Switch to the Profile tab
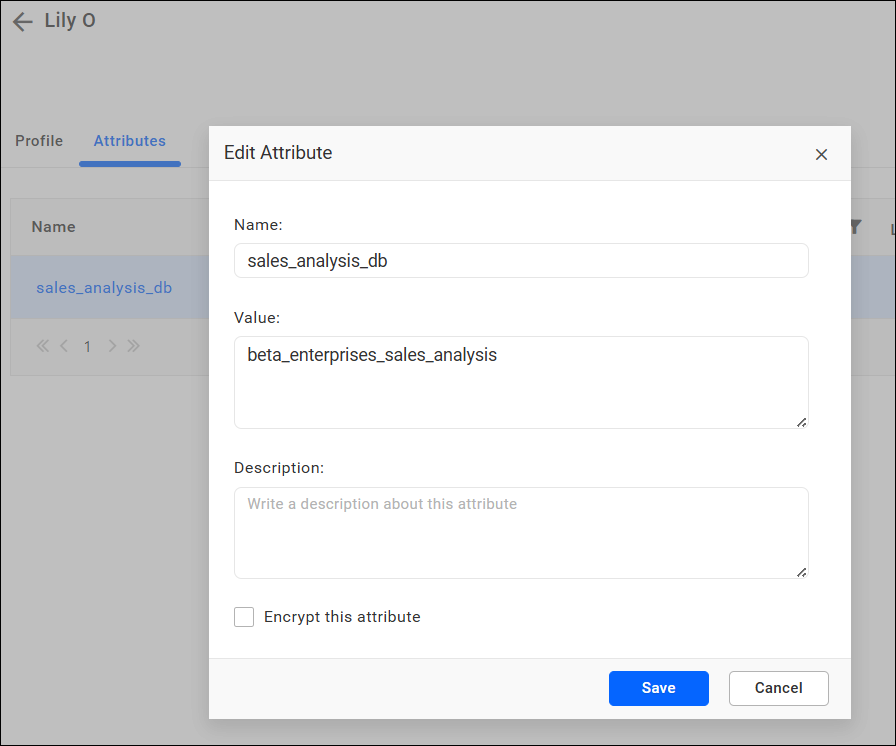The image size is (896, 746). [x=39, y=141]
